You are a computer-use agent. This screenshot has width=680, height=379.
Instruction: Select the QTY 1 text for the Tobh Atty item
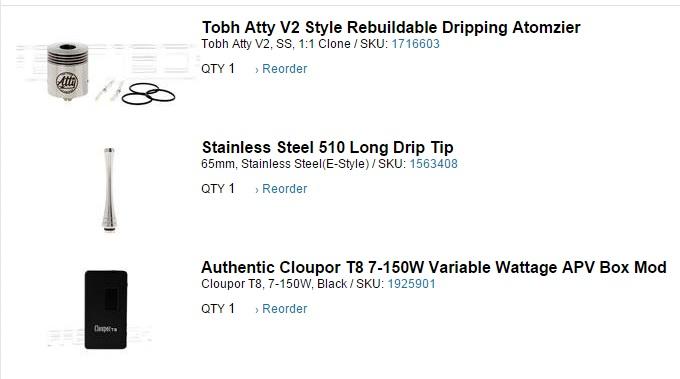(x=218, y=69)
